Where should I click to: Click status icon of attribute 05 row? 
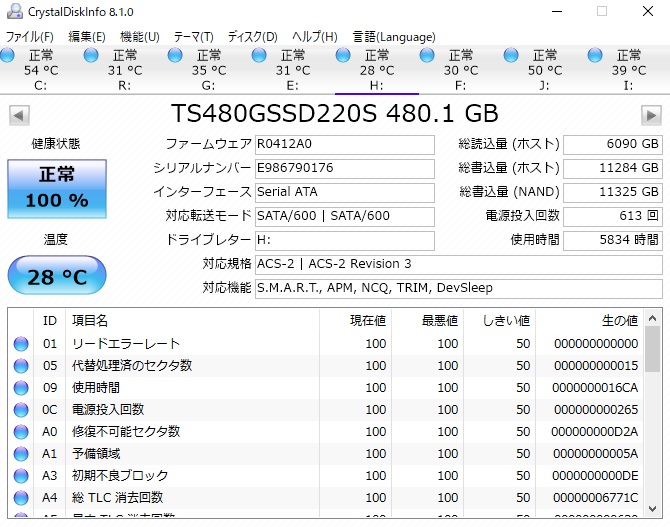(21, 366)
